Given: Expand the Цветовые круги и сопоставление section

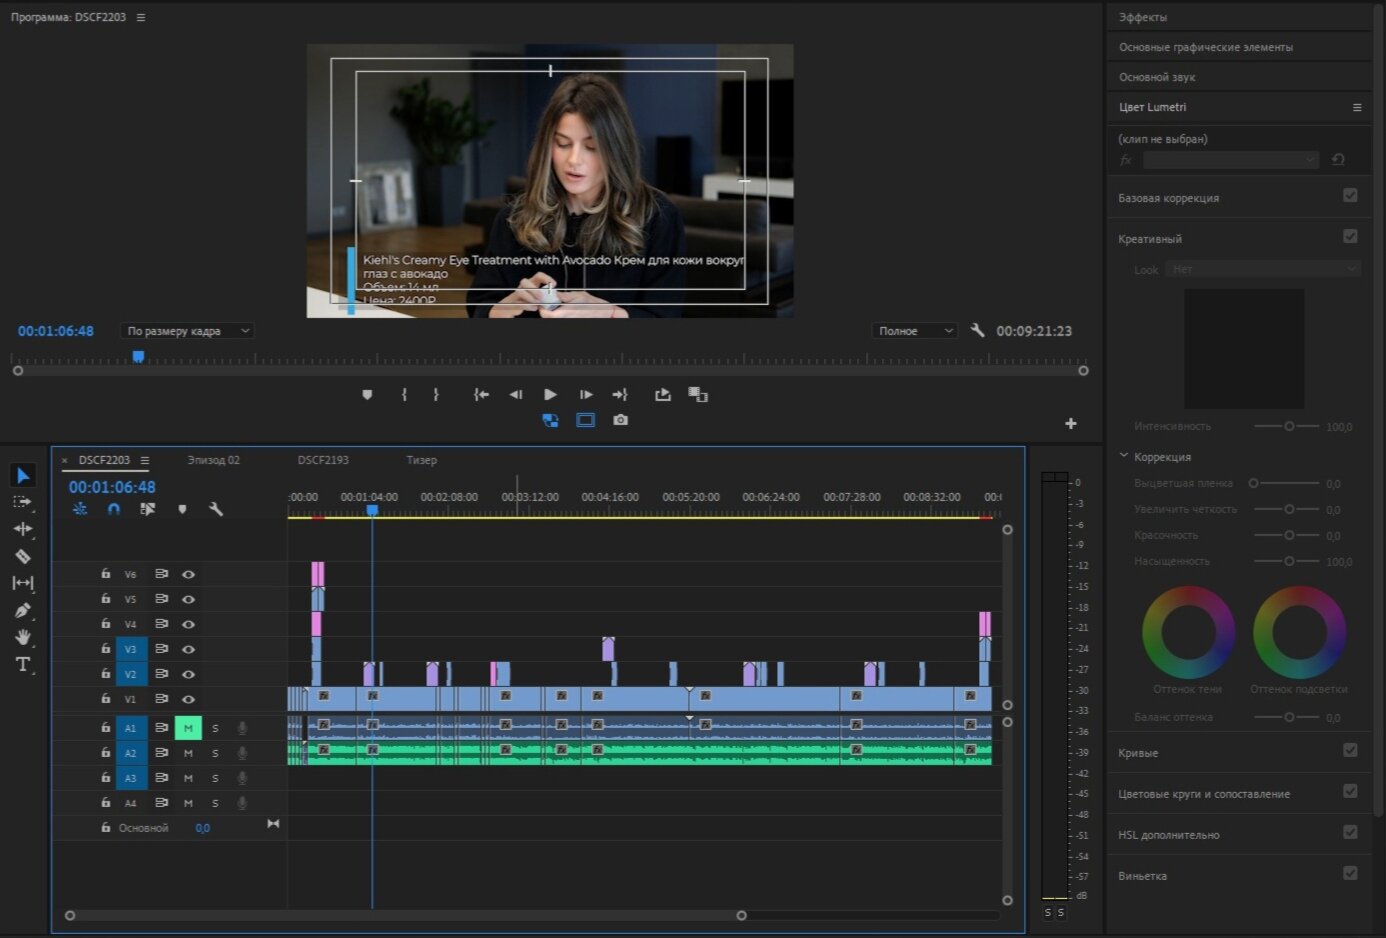Looking at the screenshot, I should [1204, 794].
